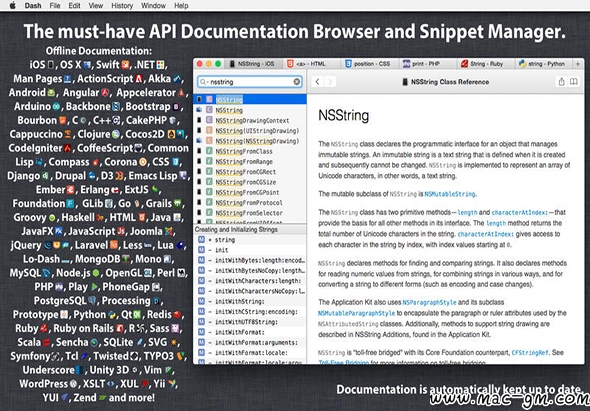Image resolution: width=590 pixels, height=411 pixels.
Task: Open the share icon in toolbar
Action: tap(561, 82)
